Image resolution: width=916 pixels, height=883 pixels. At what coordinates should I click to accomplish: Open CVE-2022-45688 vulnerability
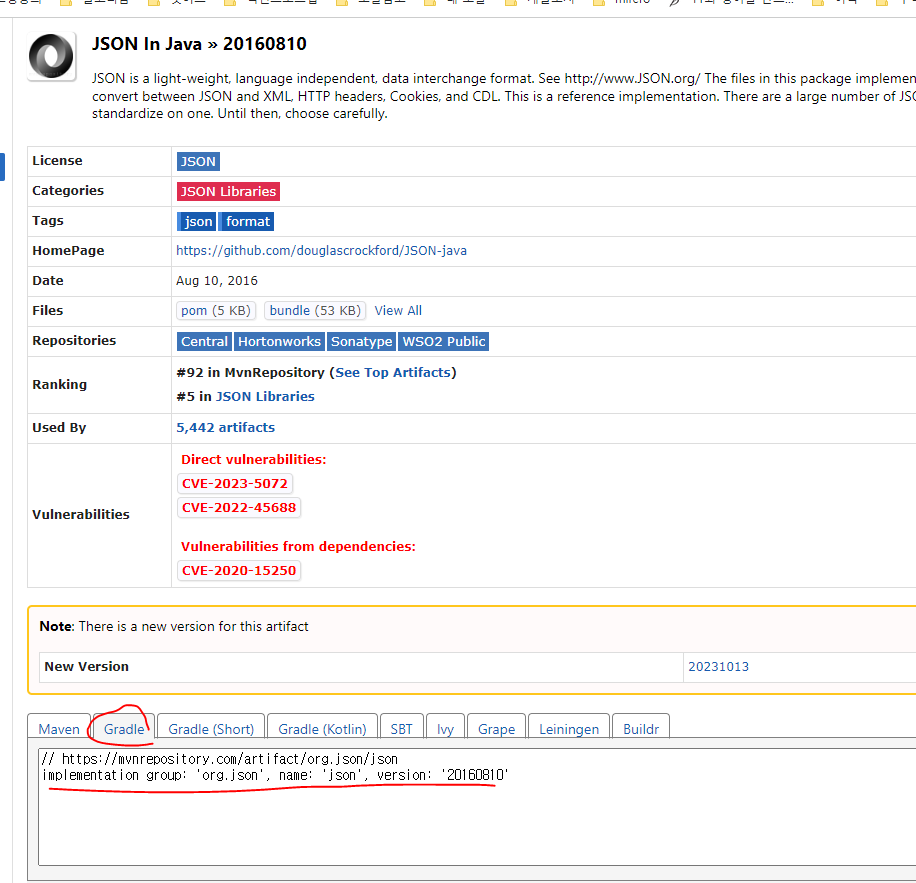(239, 507)
